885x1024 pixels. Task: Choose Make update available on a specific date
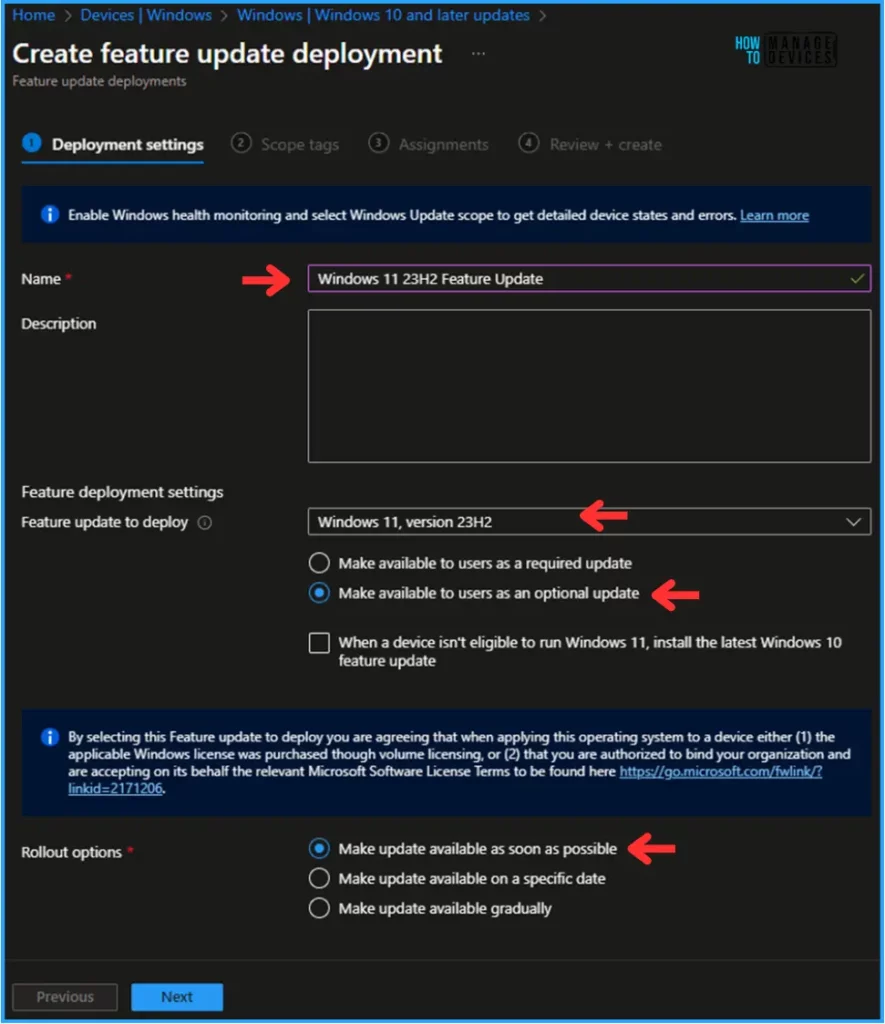[319, 878]
